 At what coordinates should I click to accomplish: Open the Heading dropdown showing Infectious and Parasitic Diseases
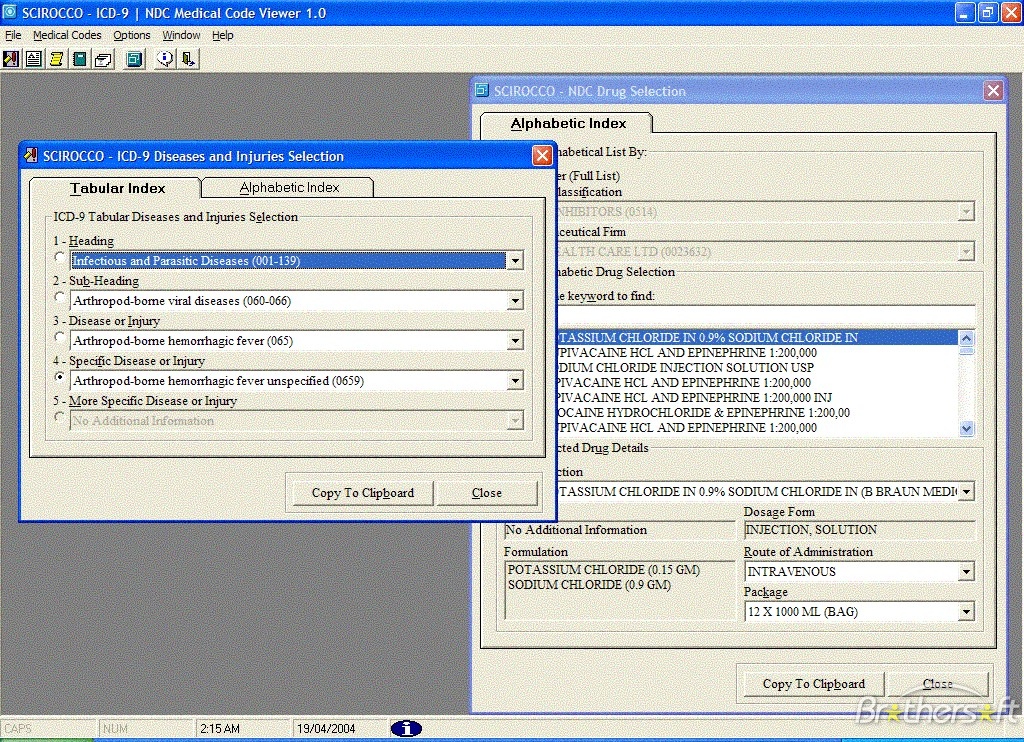[515, 261]
